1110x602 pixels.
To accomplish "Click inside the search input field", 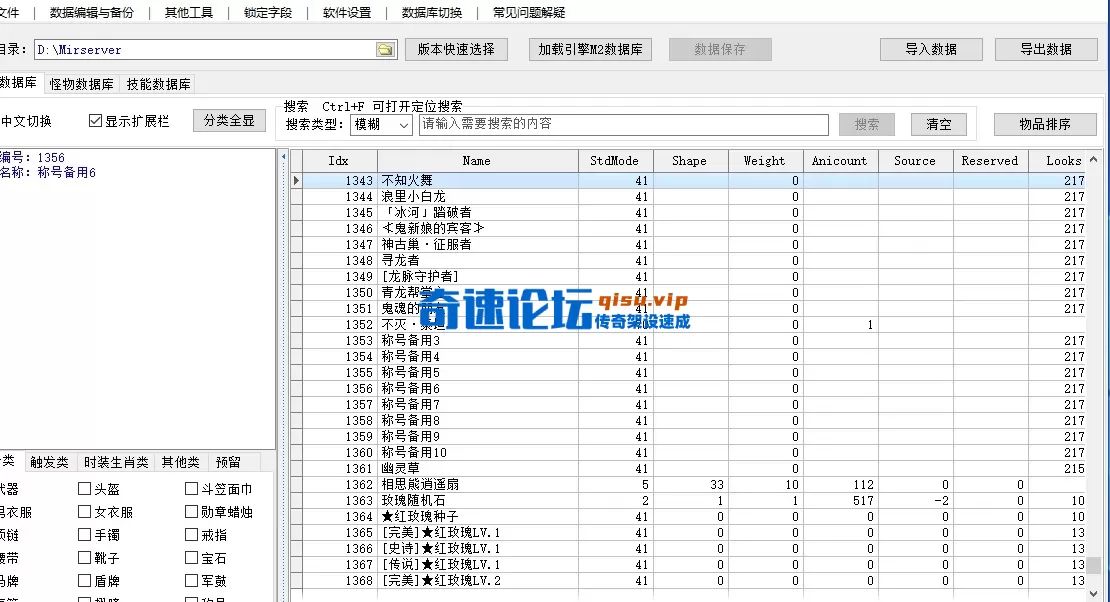I will [x=616, y=124].
